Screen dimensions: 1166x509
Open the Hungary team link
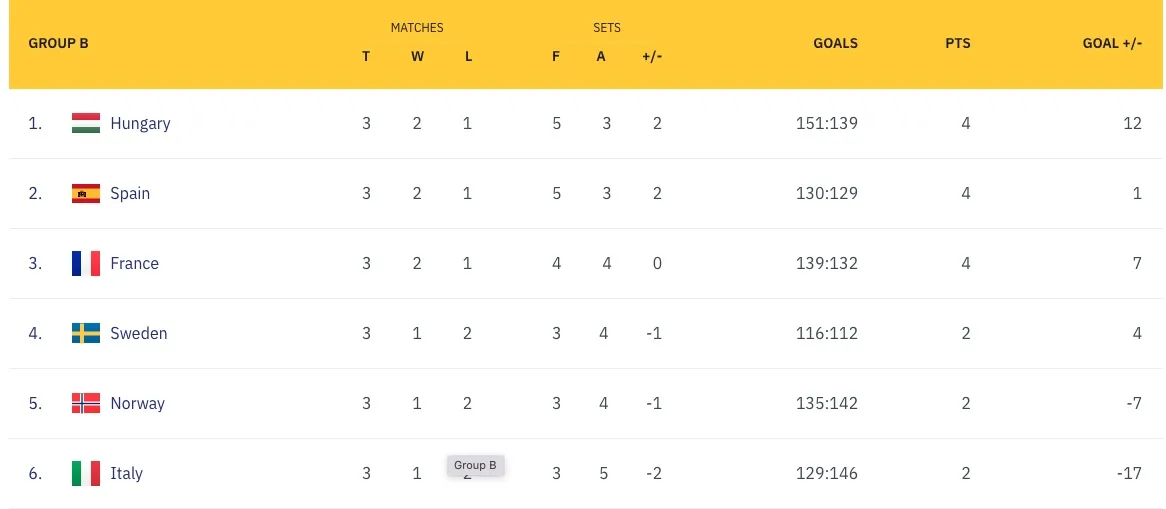coord(140,124)
